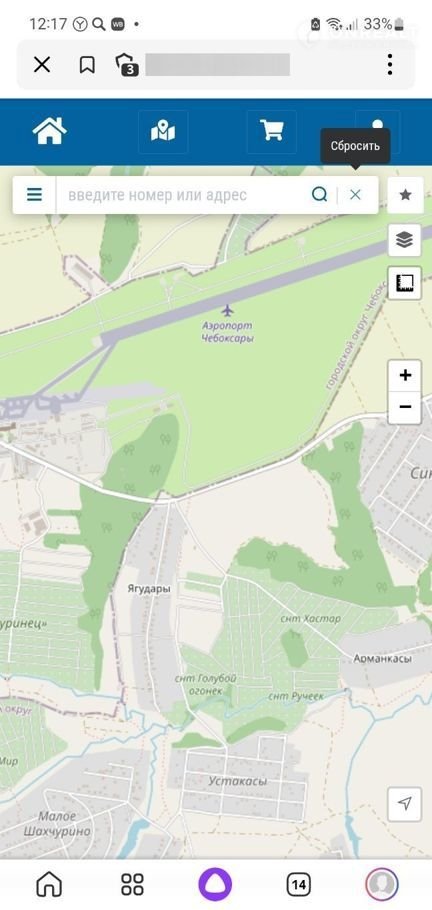The image size is (432, 910).
Task: Activate the ruler measurement tool
Action: [405, 283]
